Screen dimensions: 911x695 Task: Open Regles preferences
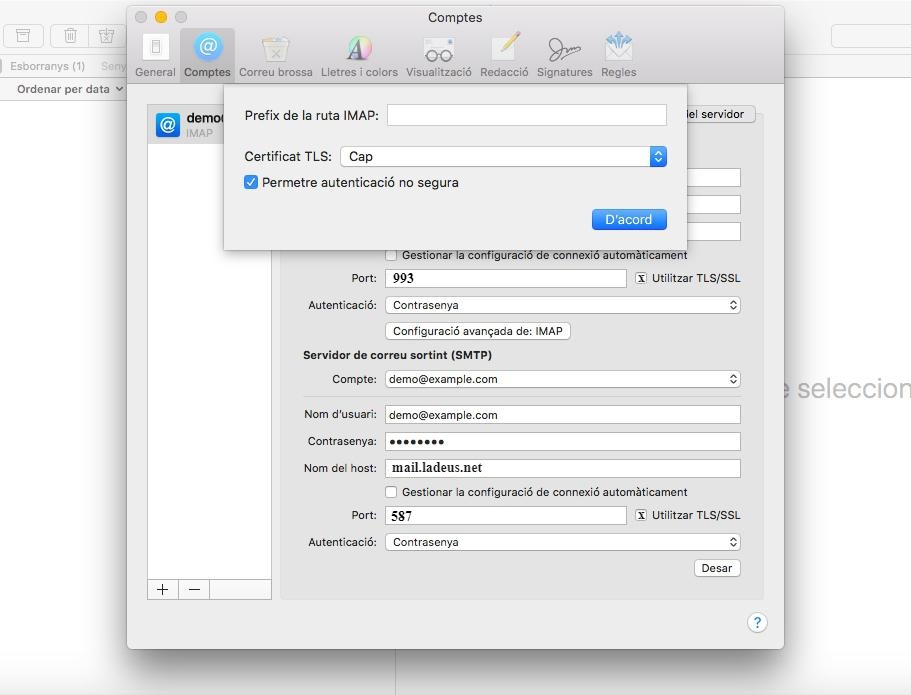click(x=618, y=55)
